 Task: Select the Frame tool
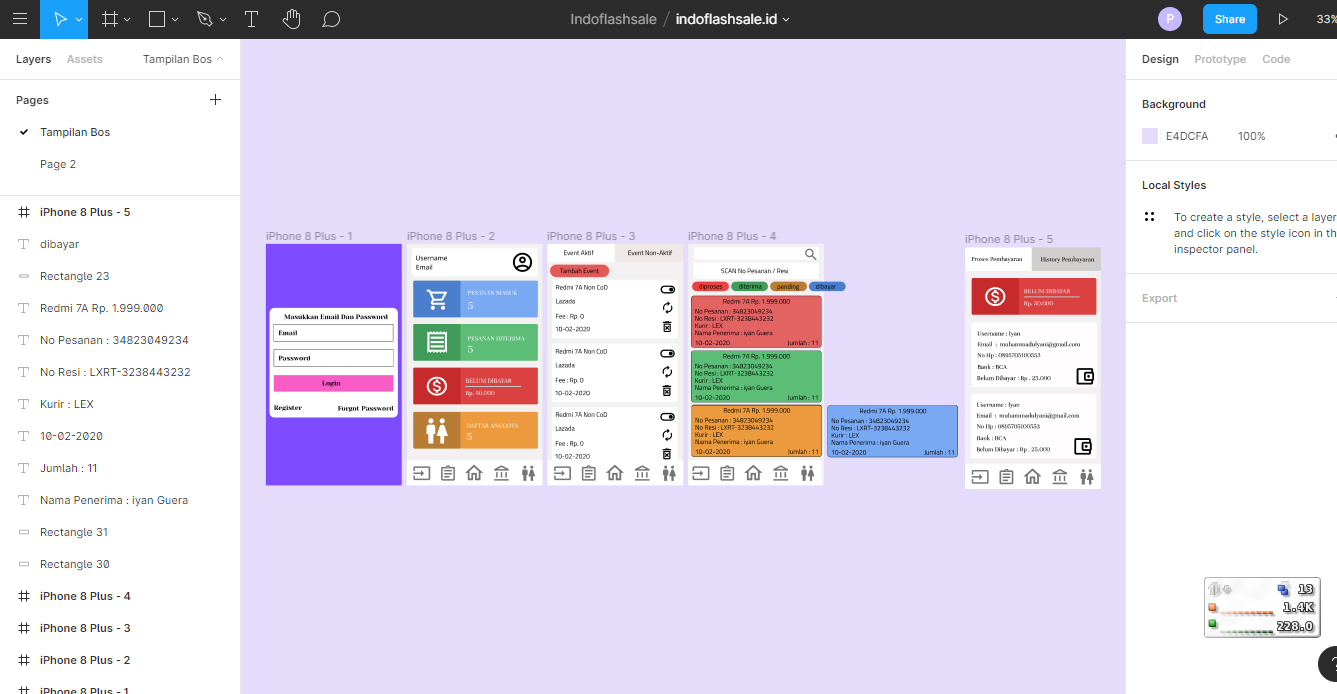pos(109,19)
